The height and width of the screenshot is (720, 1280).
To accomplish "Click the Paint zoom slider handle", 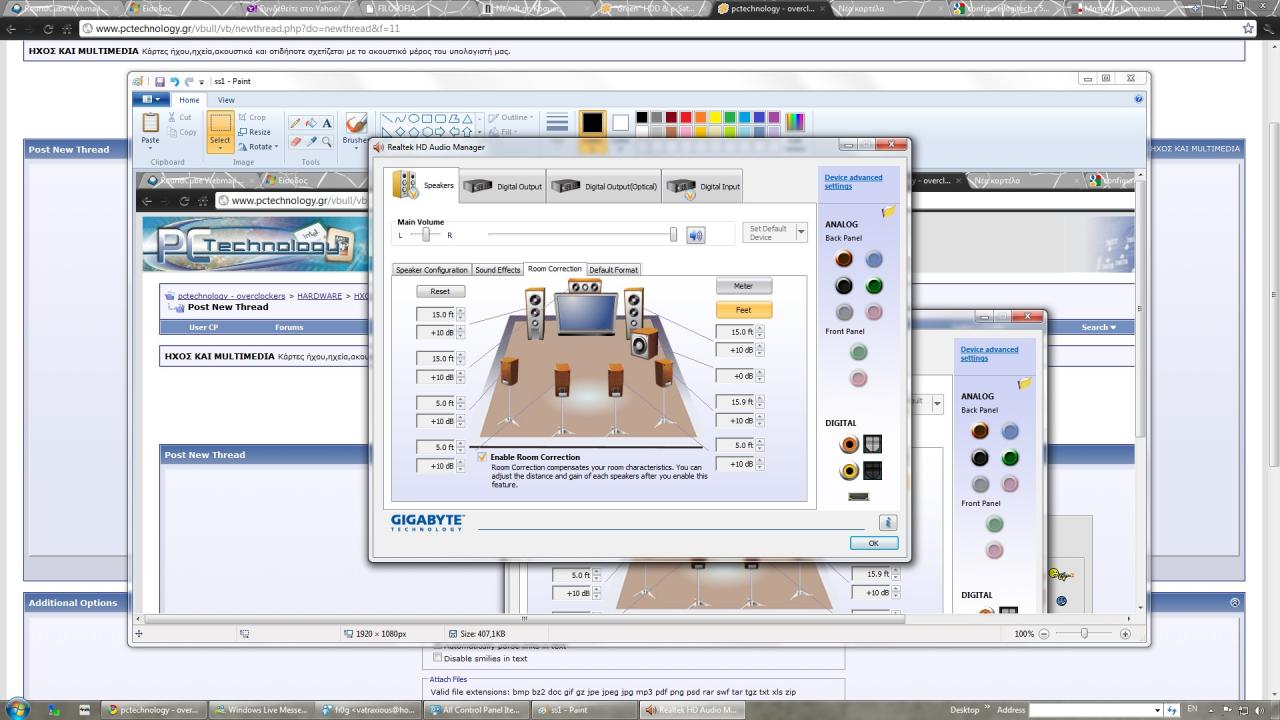I will 1084,633.
